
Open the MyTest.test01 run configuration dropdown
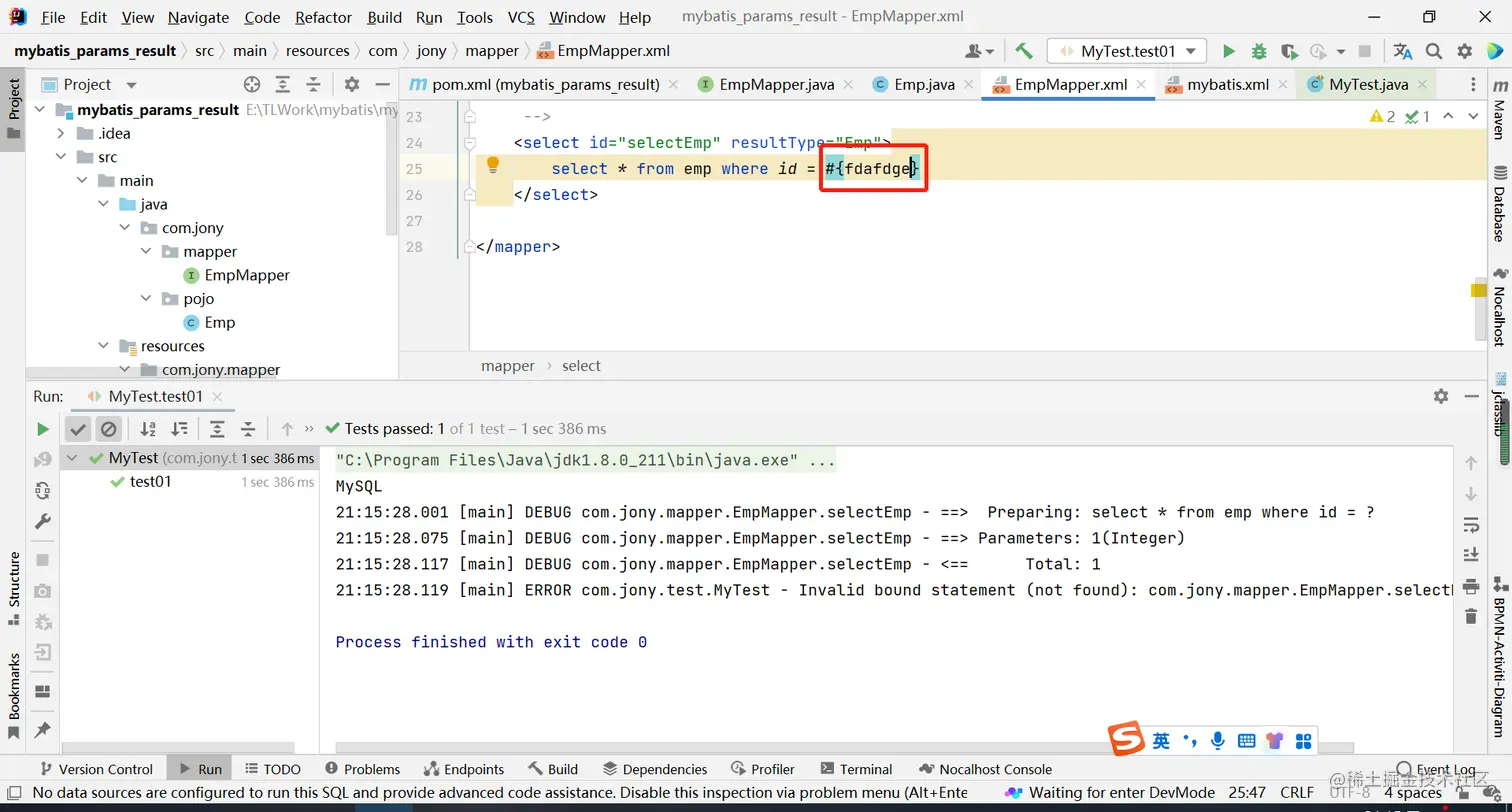(1127, 51)
